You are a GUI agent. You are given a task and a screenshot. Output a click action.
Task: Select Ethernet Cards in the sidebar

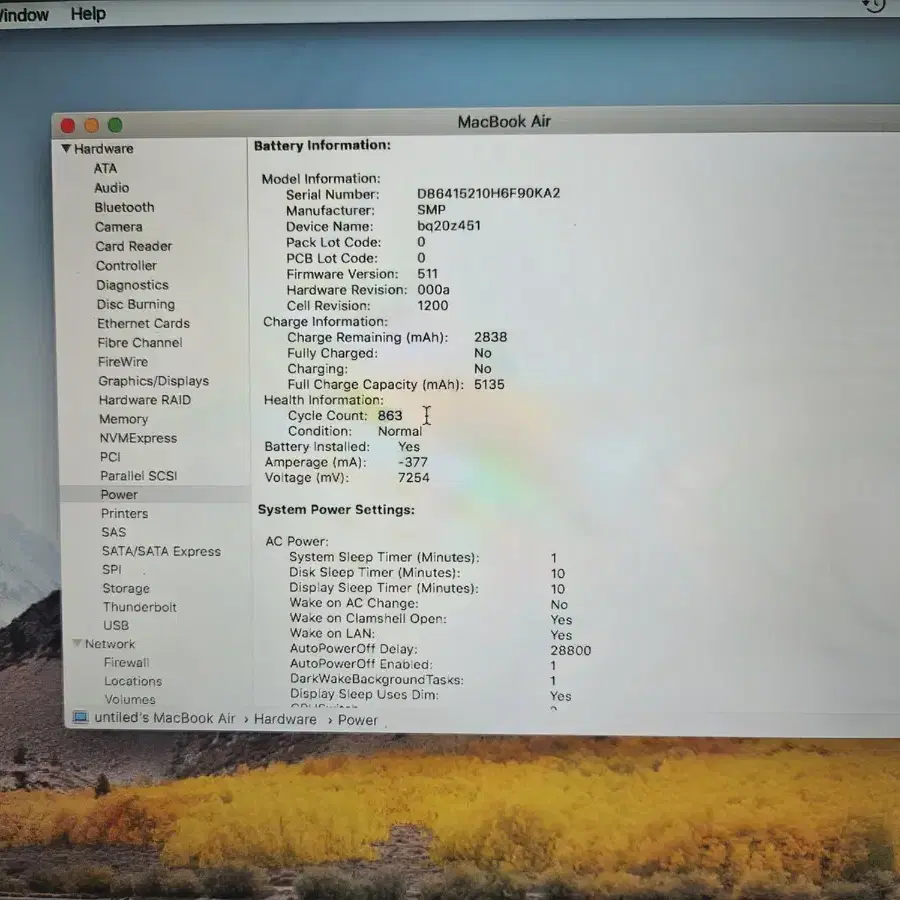[143, 324]
